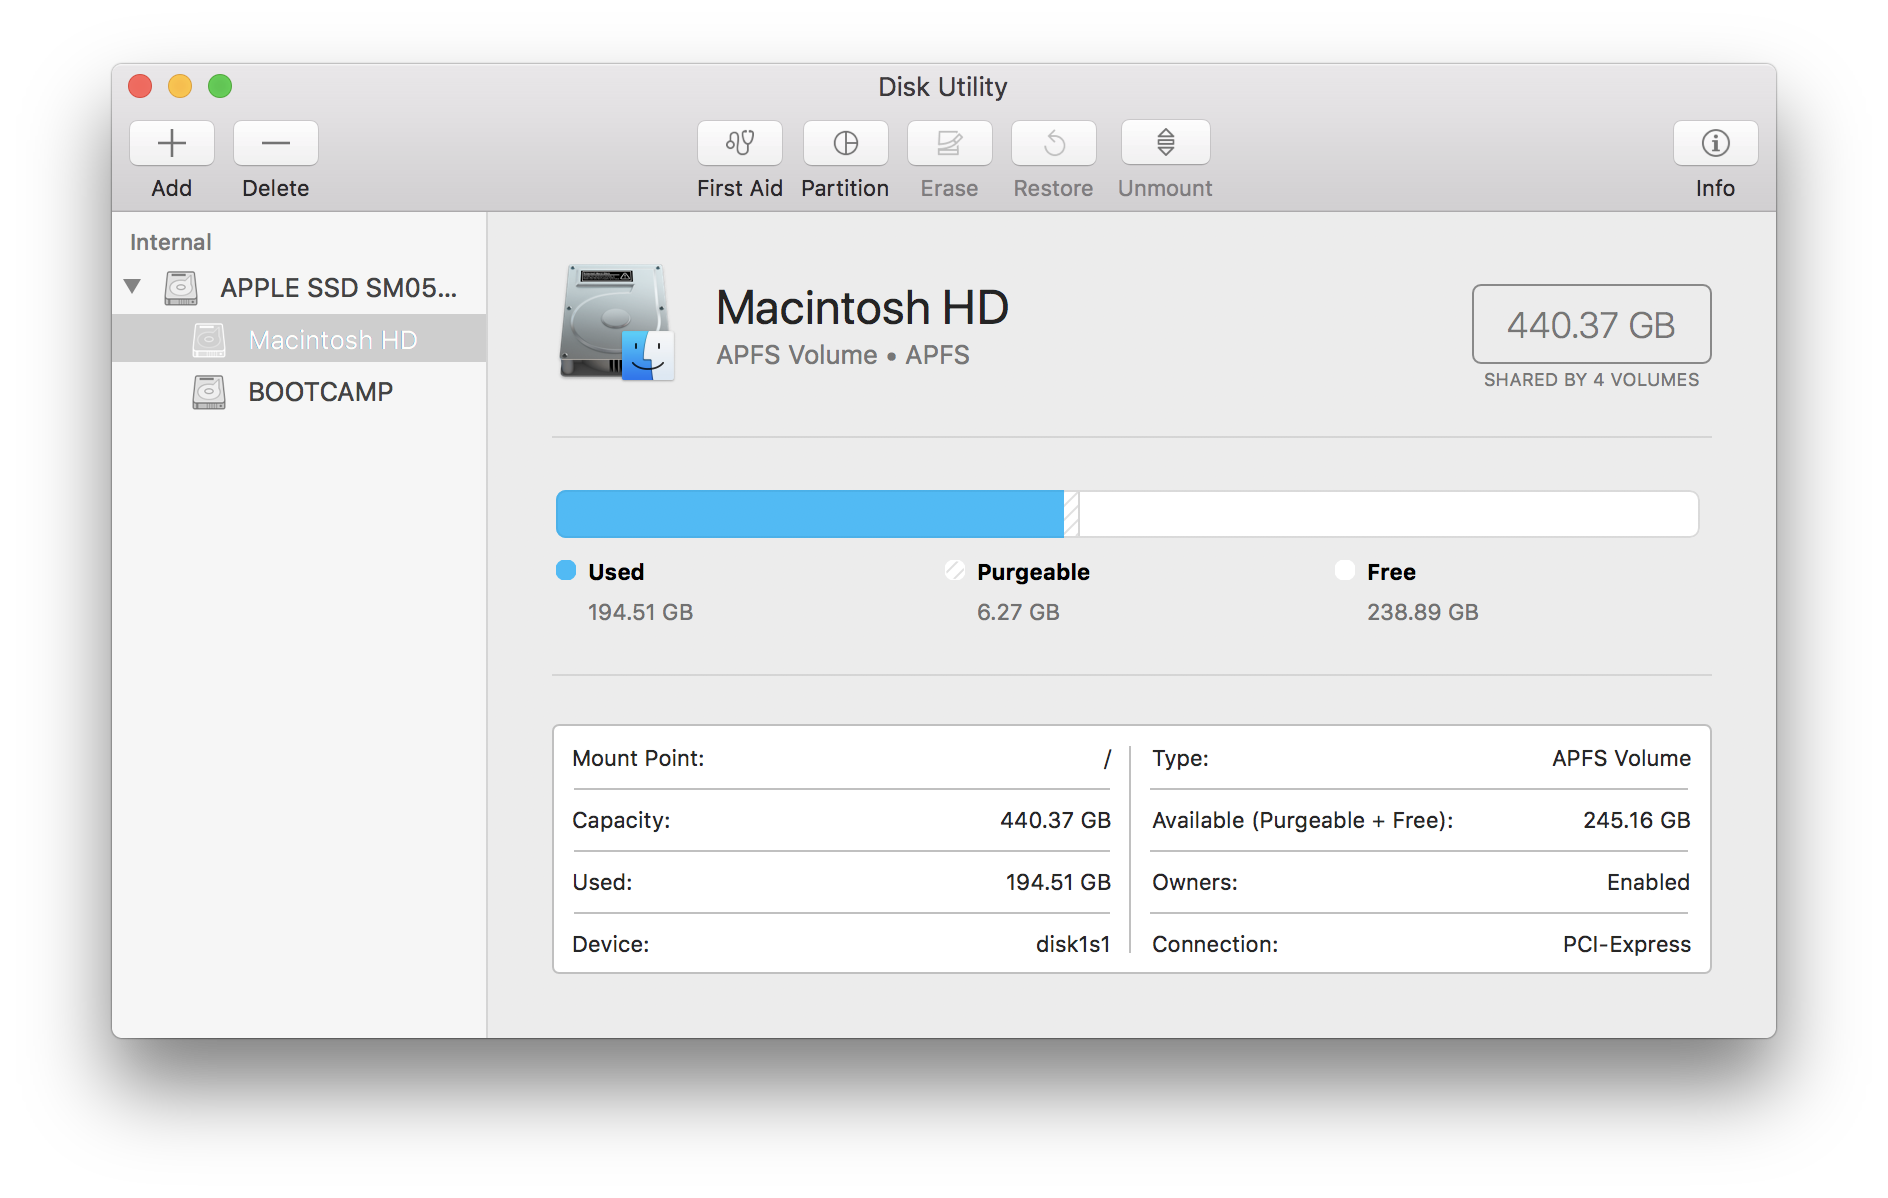Minimize the window with yellow button
Image resolution: width=1888 pixels, height=1198 pixels.
click(180, 87)
